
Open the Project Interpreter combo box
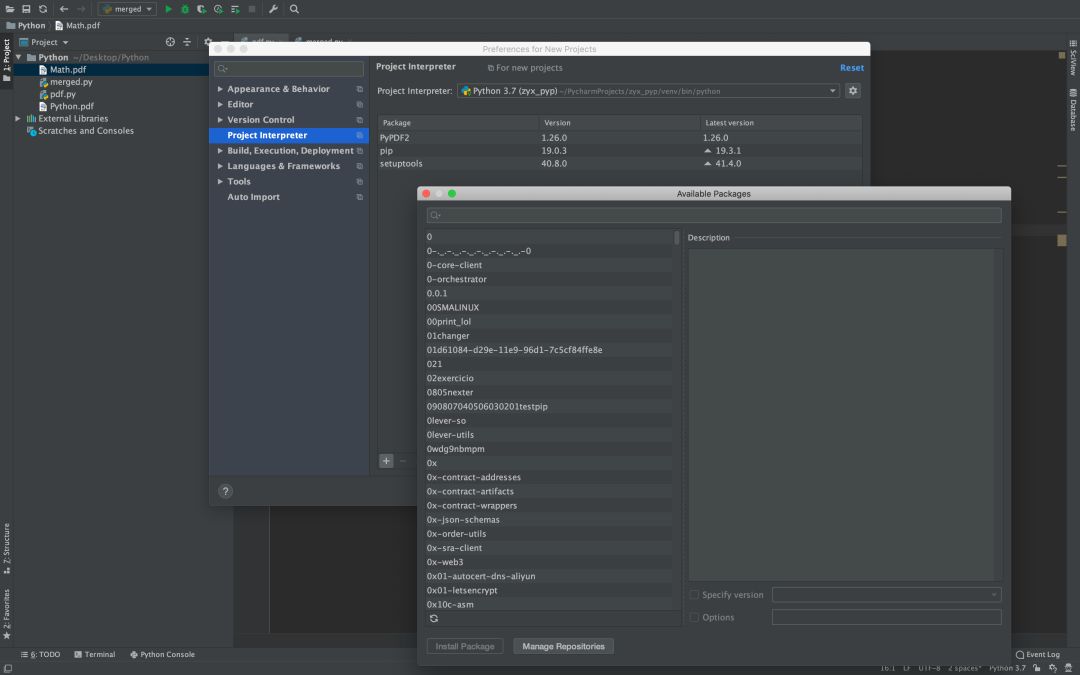click(x=648, y=91)
